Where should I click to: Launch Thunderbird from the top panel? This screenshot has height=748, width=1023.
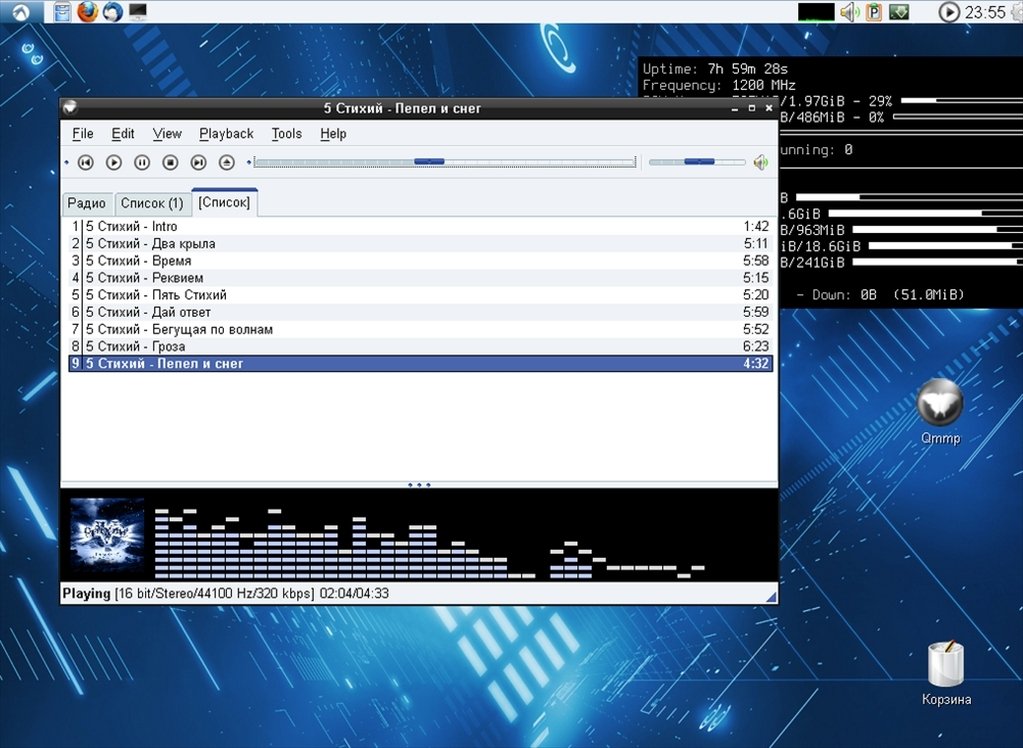click(113, 12)
